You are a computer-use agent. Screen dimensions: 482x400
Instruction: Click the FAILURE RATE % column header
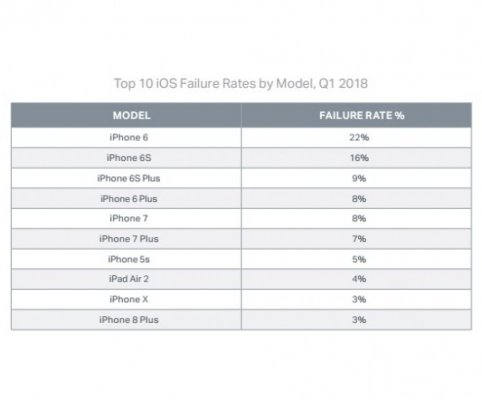tap(362, 115)
